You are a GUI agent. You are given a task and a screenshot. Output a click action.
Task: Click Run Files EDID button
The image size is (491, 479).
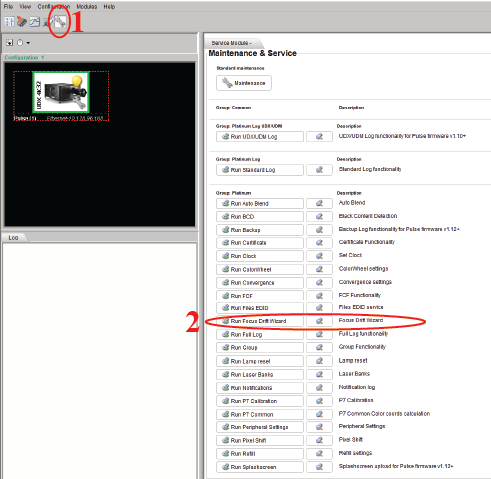pos(260,308)
